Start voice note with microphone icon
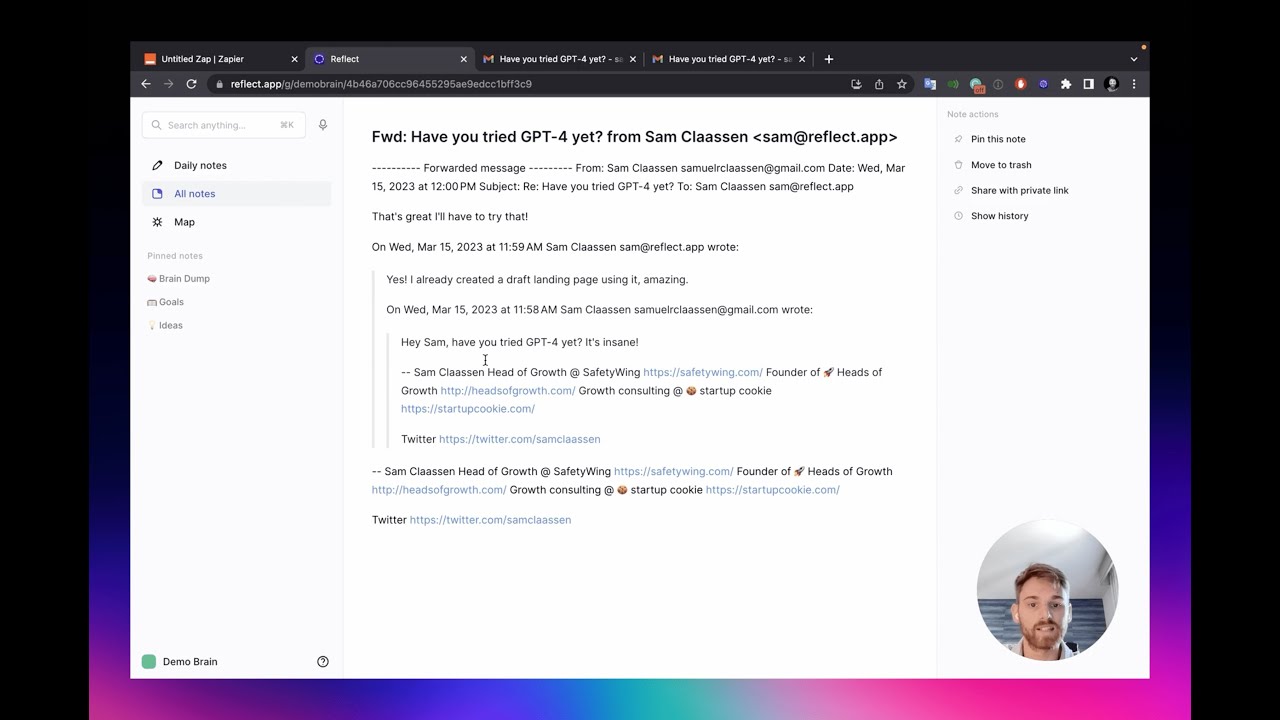 (322, 125)
